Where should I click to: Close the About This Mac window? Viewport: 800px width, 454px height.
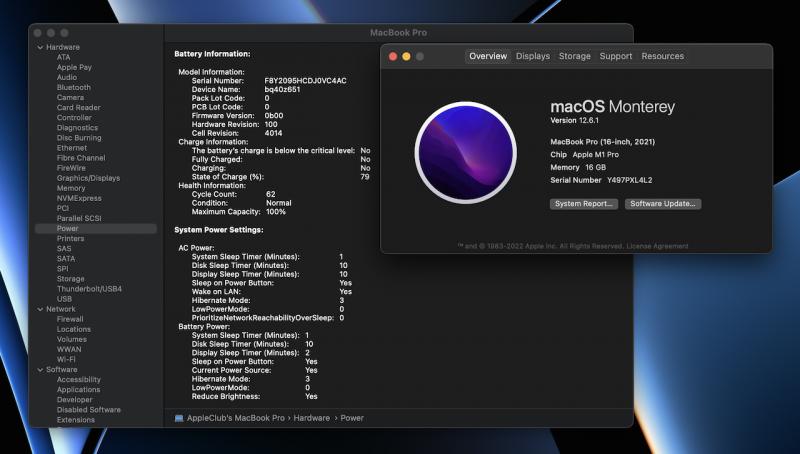coord(393,57)
